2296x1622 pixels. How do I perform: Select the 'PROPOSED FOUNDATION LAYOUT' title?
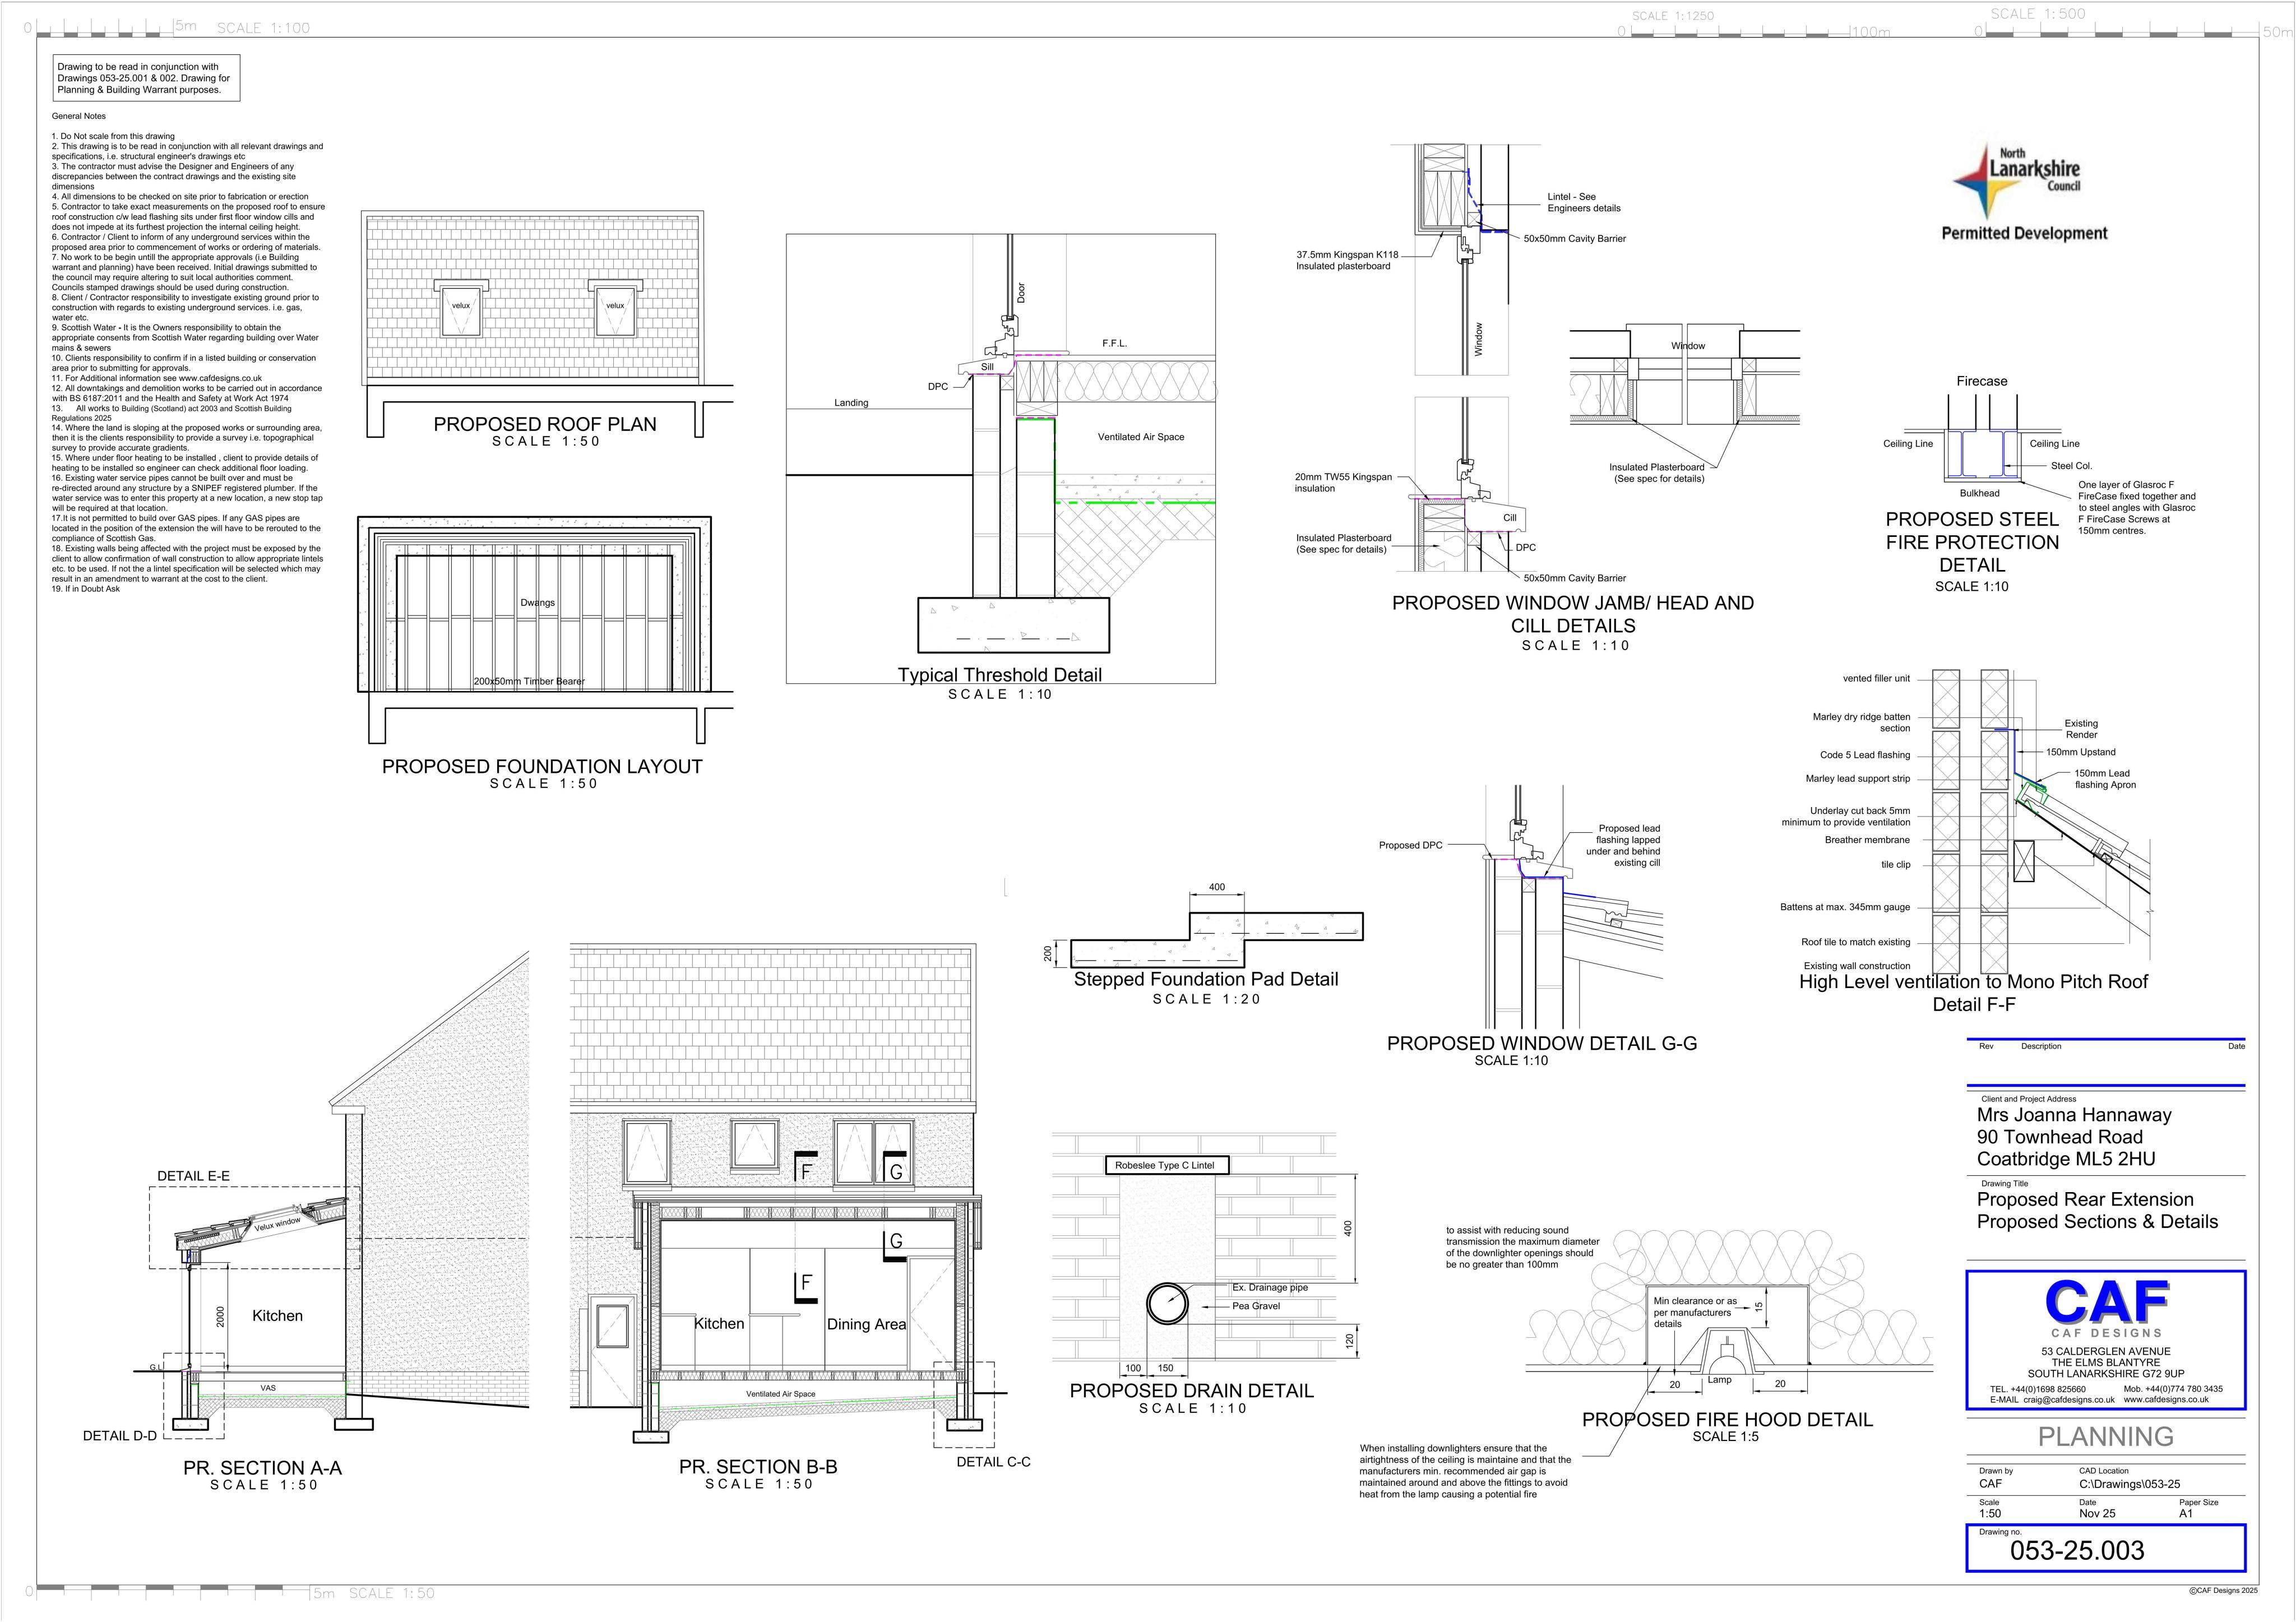(542, 767)
